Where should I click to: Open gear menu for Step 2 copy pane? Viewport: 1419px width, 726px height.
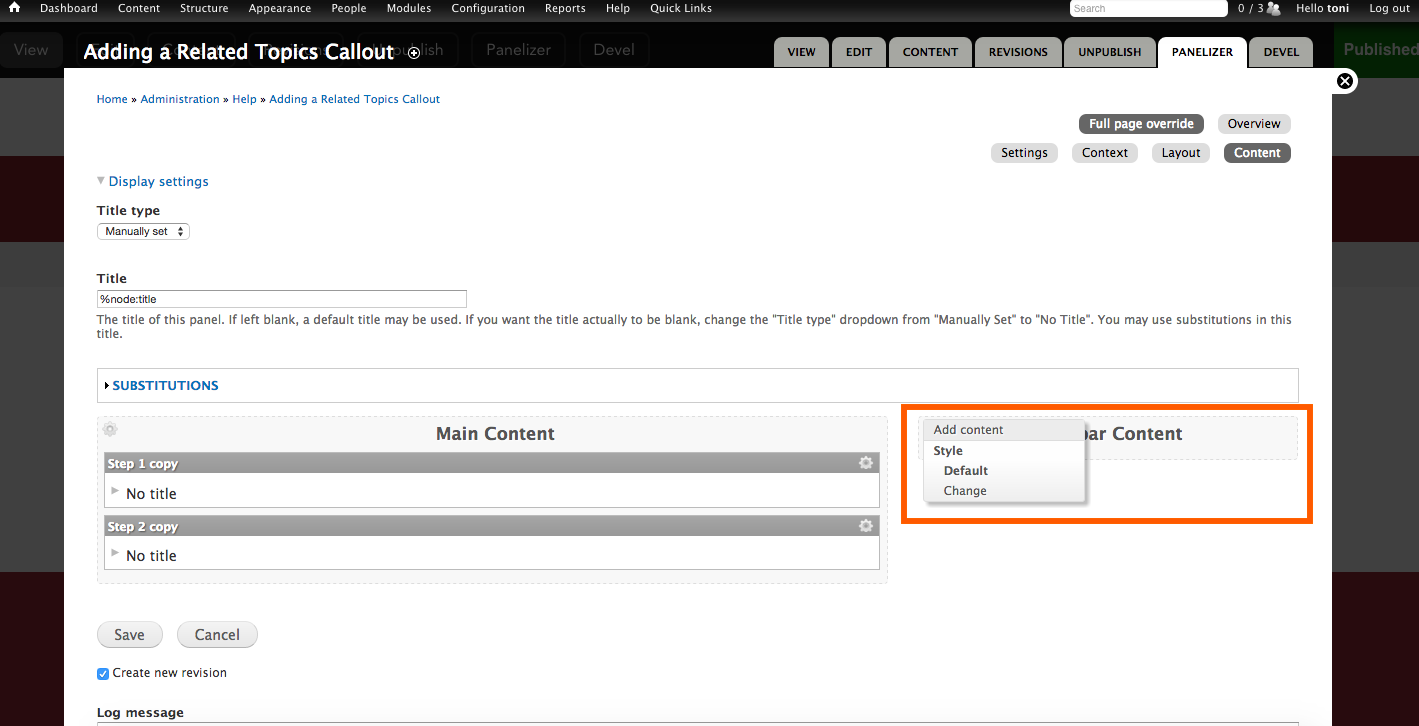[866, 526]
